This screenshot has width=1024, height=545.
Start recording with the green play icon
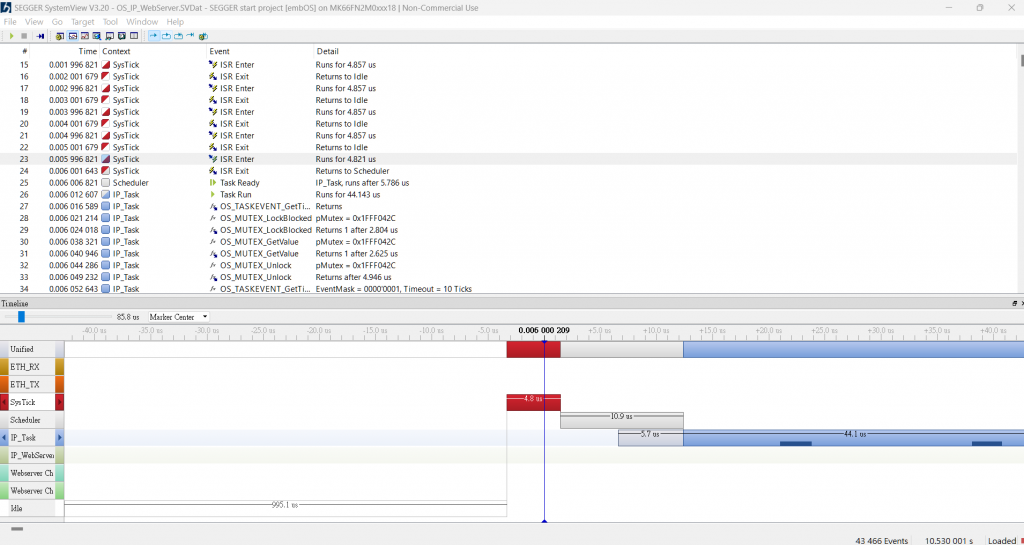point(11,36)
